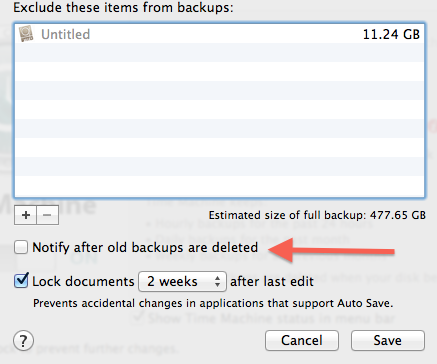
Task: Click the Lock documents label text
Action: [x=83, y=281]
